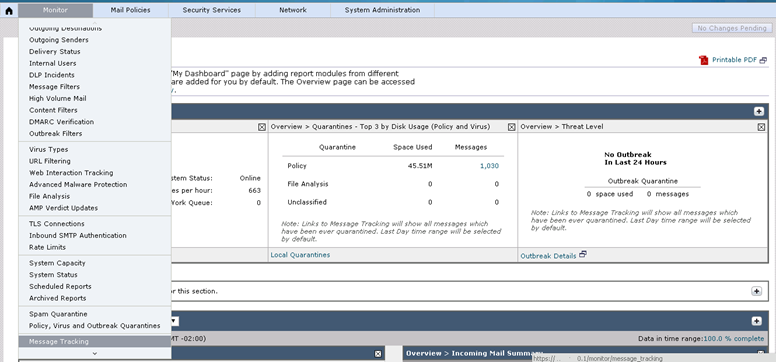Click the Policy quarantine row label
776x362 pixels.
(297, 166)
